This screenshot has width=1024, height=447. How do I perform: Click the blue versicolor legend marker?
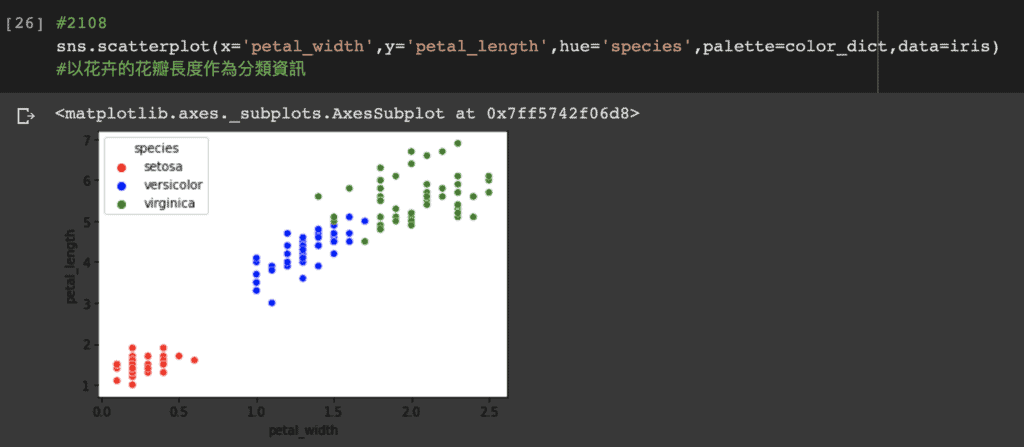click(121, 186)
